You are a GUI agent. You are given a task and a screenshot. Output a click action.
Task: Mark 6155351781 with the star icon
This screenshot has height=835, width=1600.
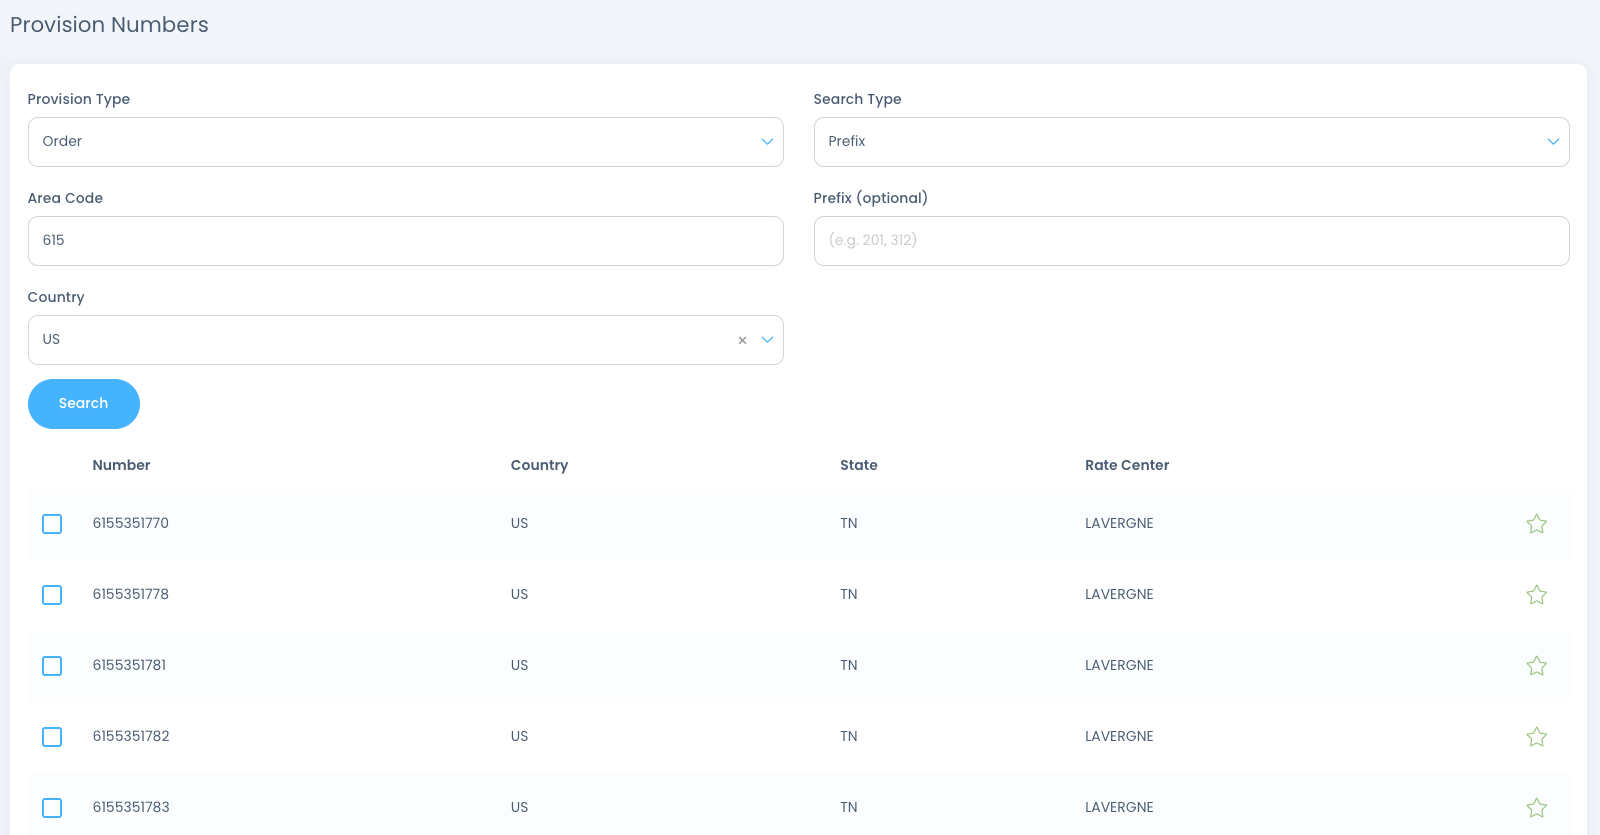(x=1536, y=666)
